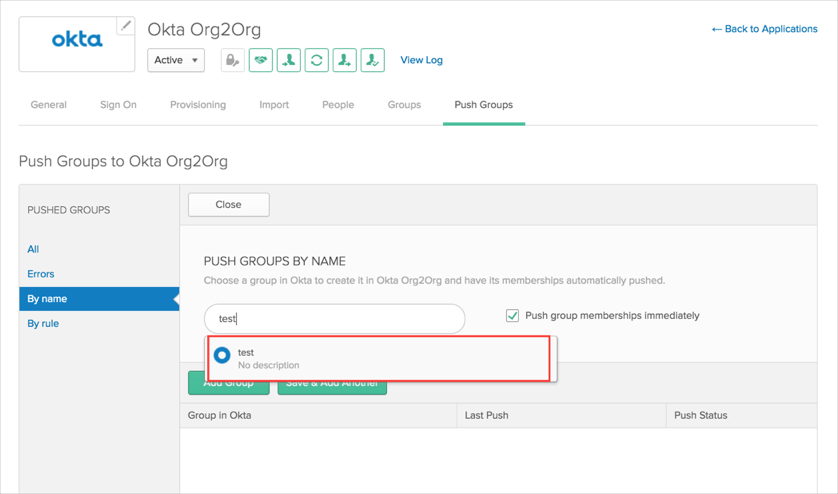Click the Close button
Viewport: 838px width, 494px height.
tap(228, 204)
